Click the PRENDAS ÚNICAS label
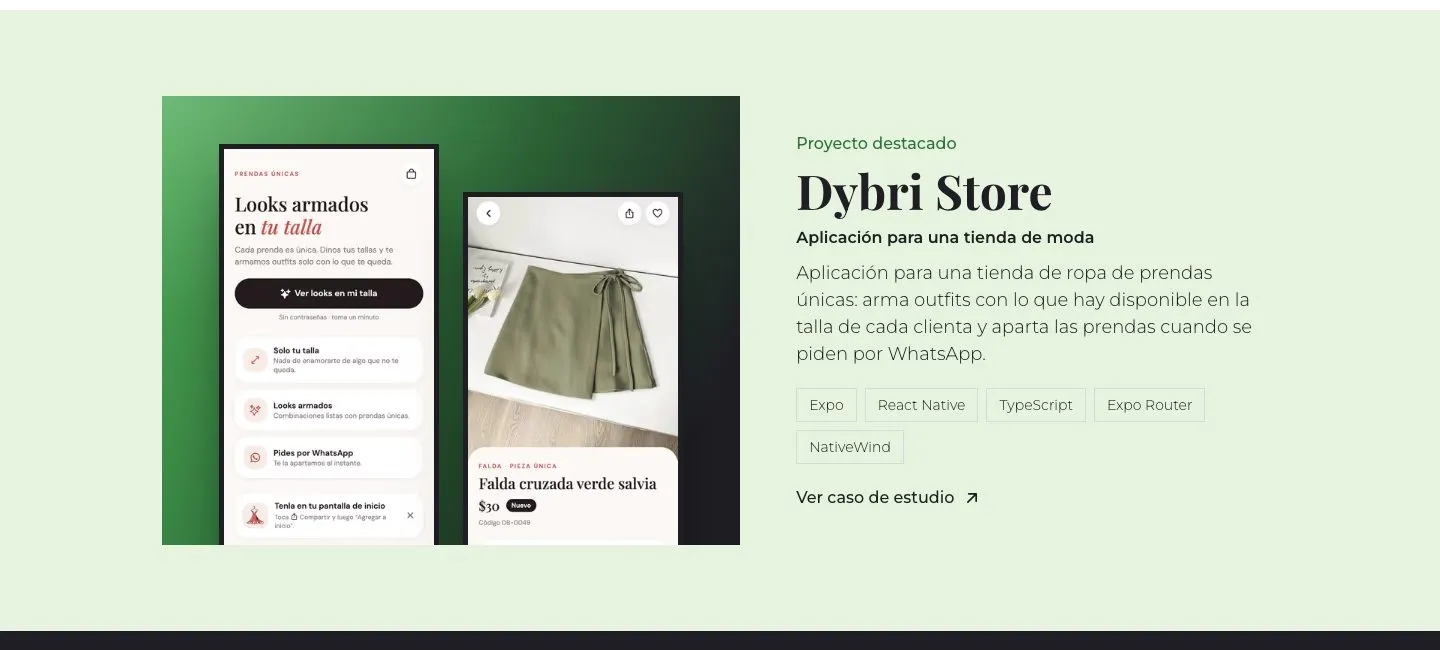 [267, 174]
